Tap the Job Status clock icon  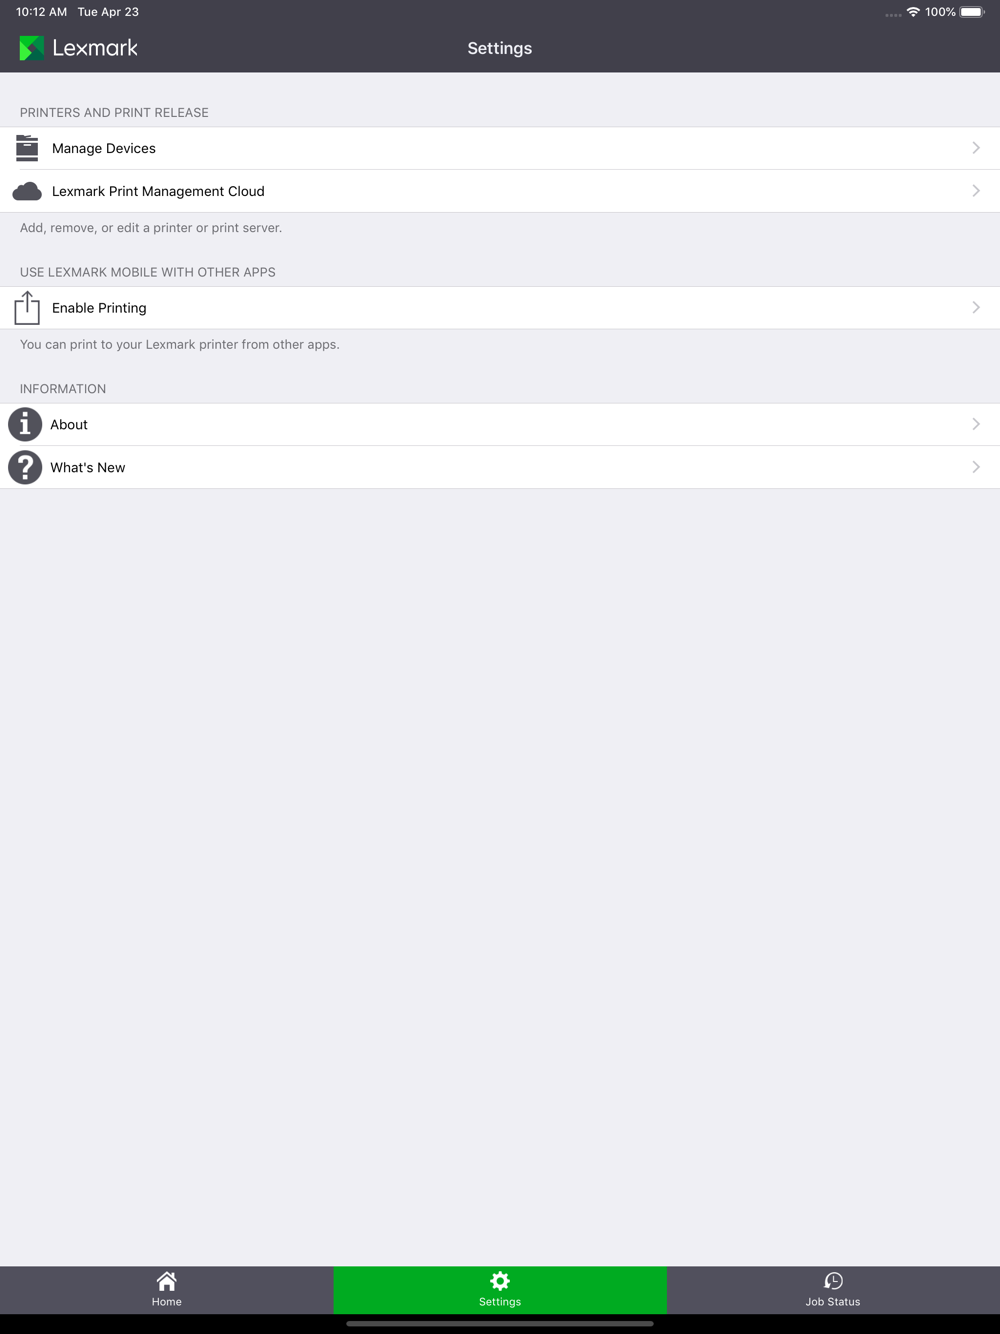pyautogui.click(x=833, y=1281)
